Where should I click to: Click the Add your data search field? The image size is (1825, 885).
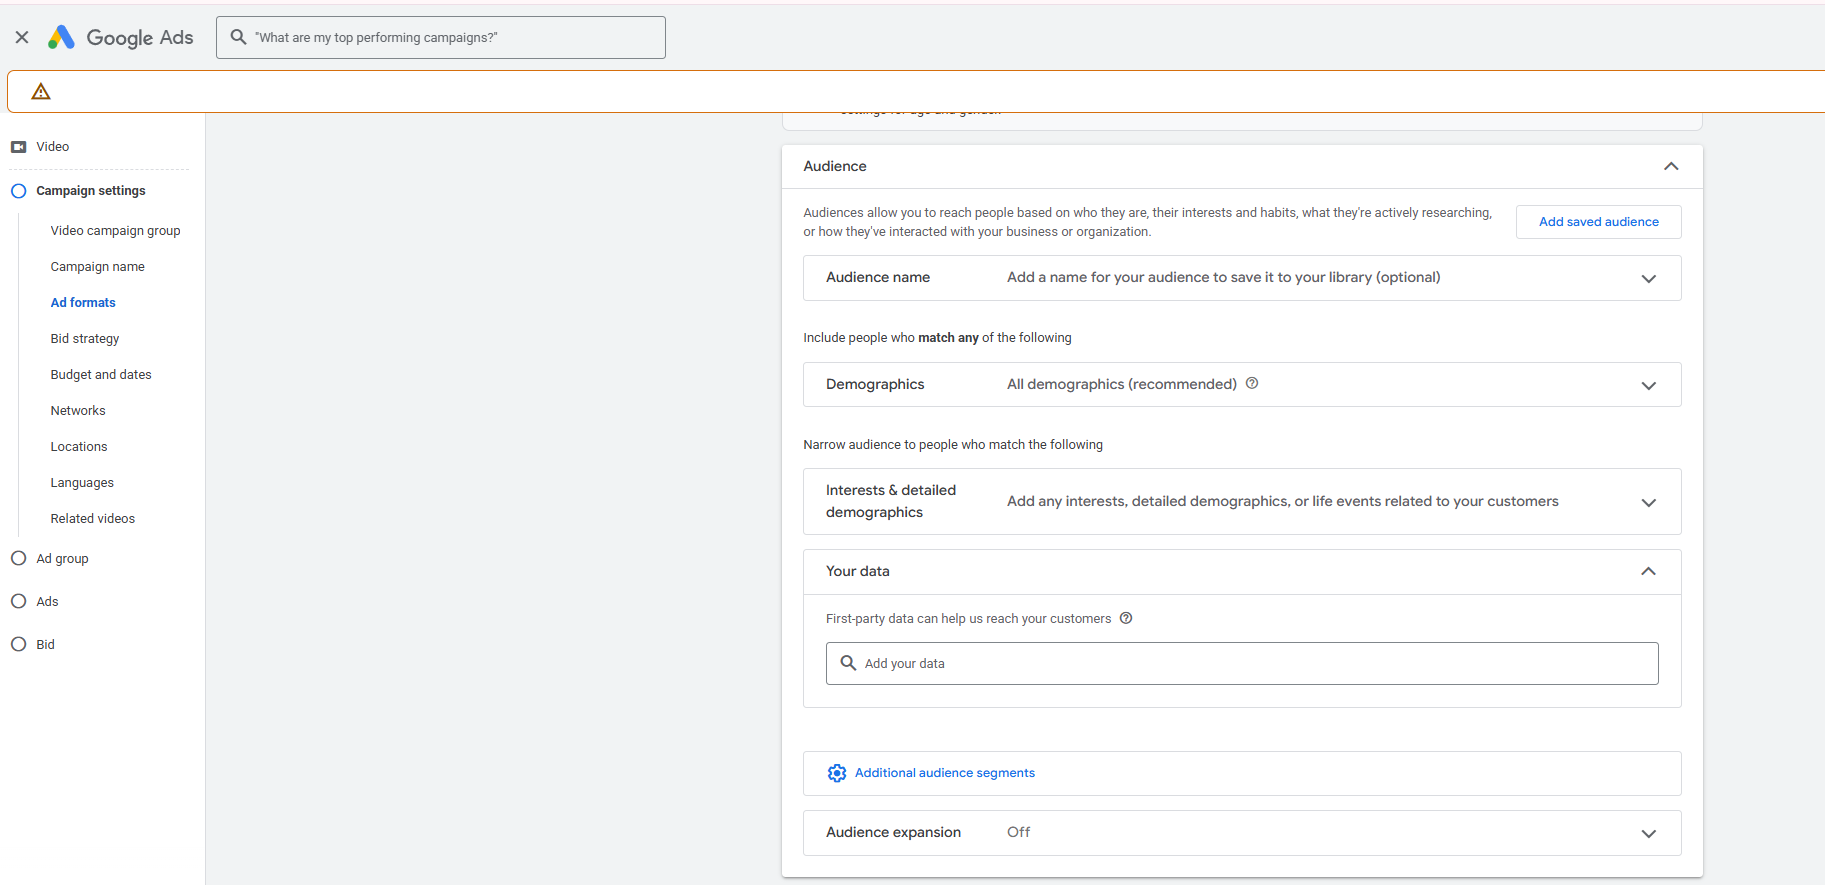tap(1242, 664)
